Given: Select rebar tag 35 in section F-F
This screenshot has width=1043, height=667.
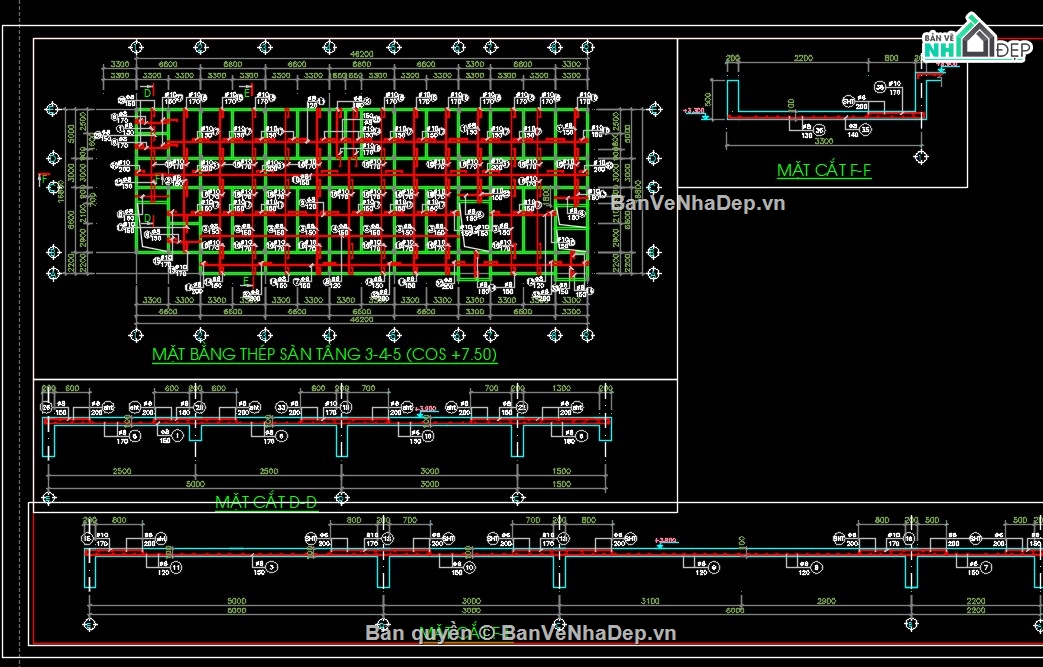Looking at the screenshot, I should click(865, 130).
